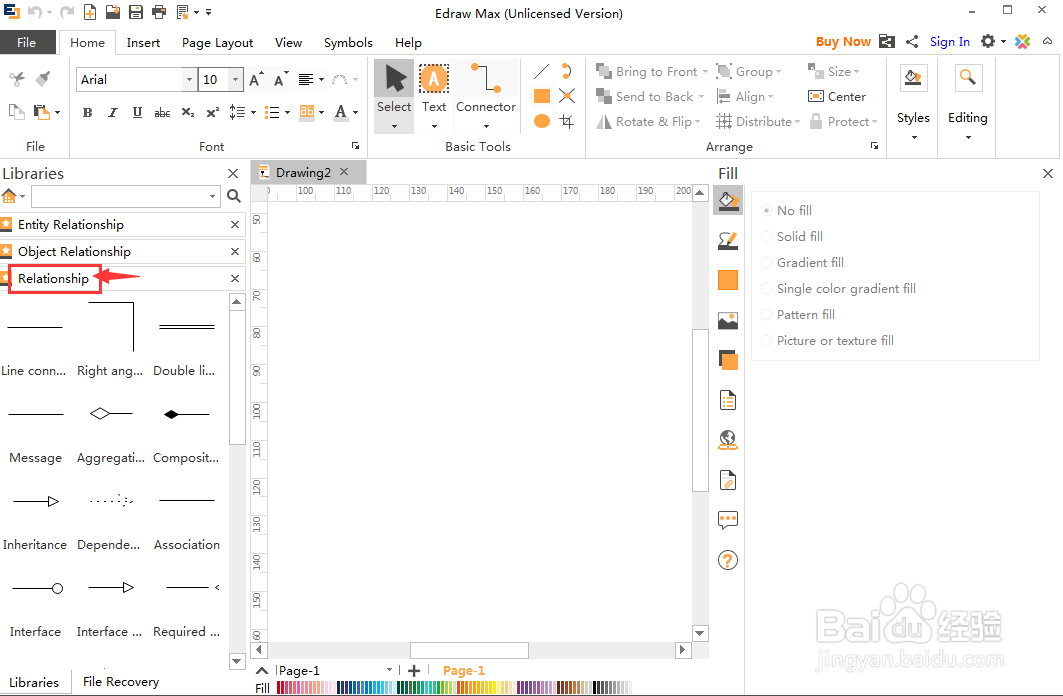Click the print icon in quick access bar
This screenshot has height=696, width=1063.
click(x=159, y=12)
